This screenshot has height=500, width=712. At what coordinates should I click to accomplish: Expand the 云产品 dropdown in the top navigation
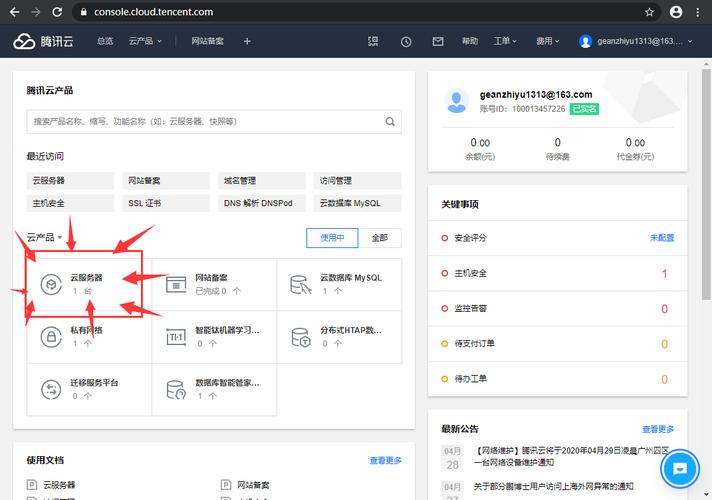tap(145, 41)
